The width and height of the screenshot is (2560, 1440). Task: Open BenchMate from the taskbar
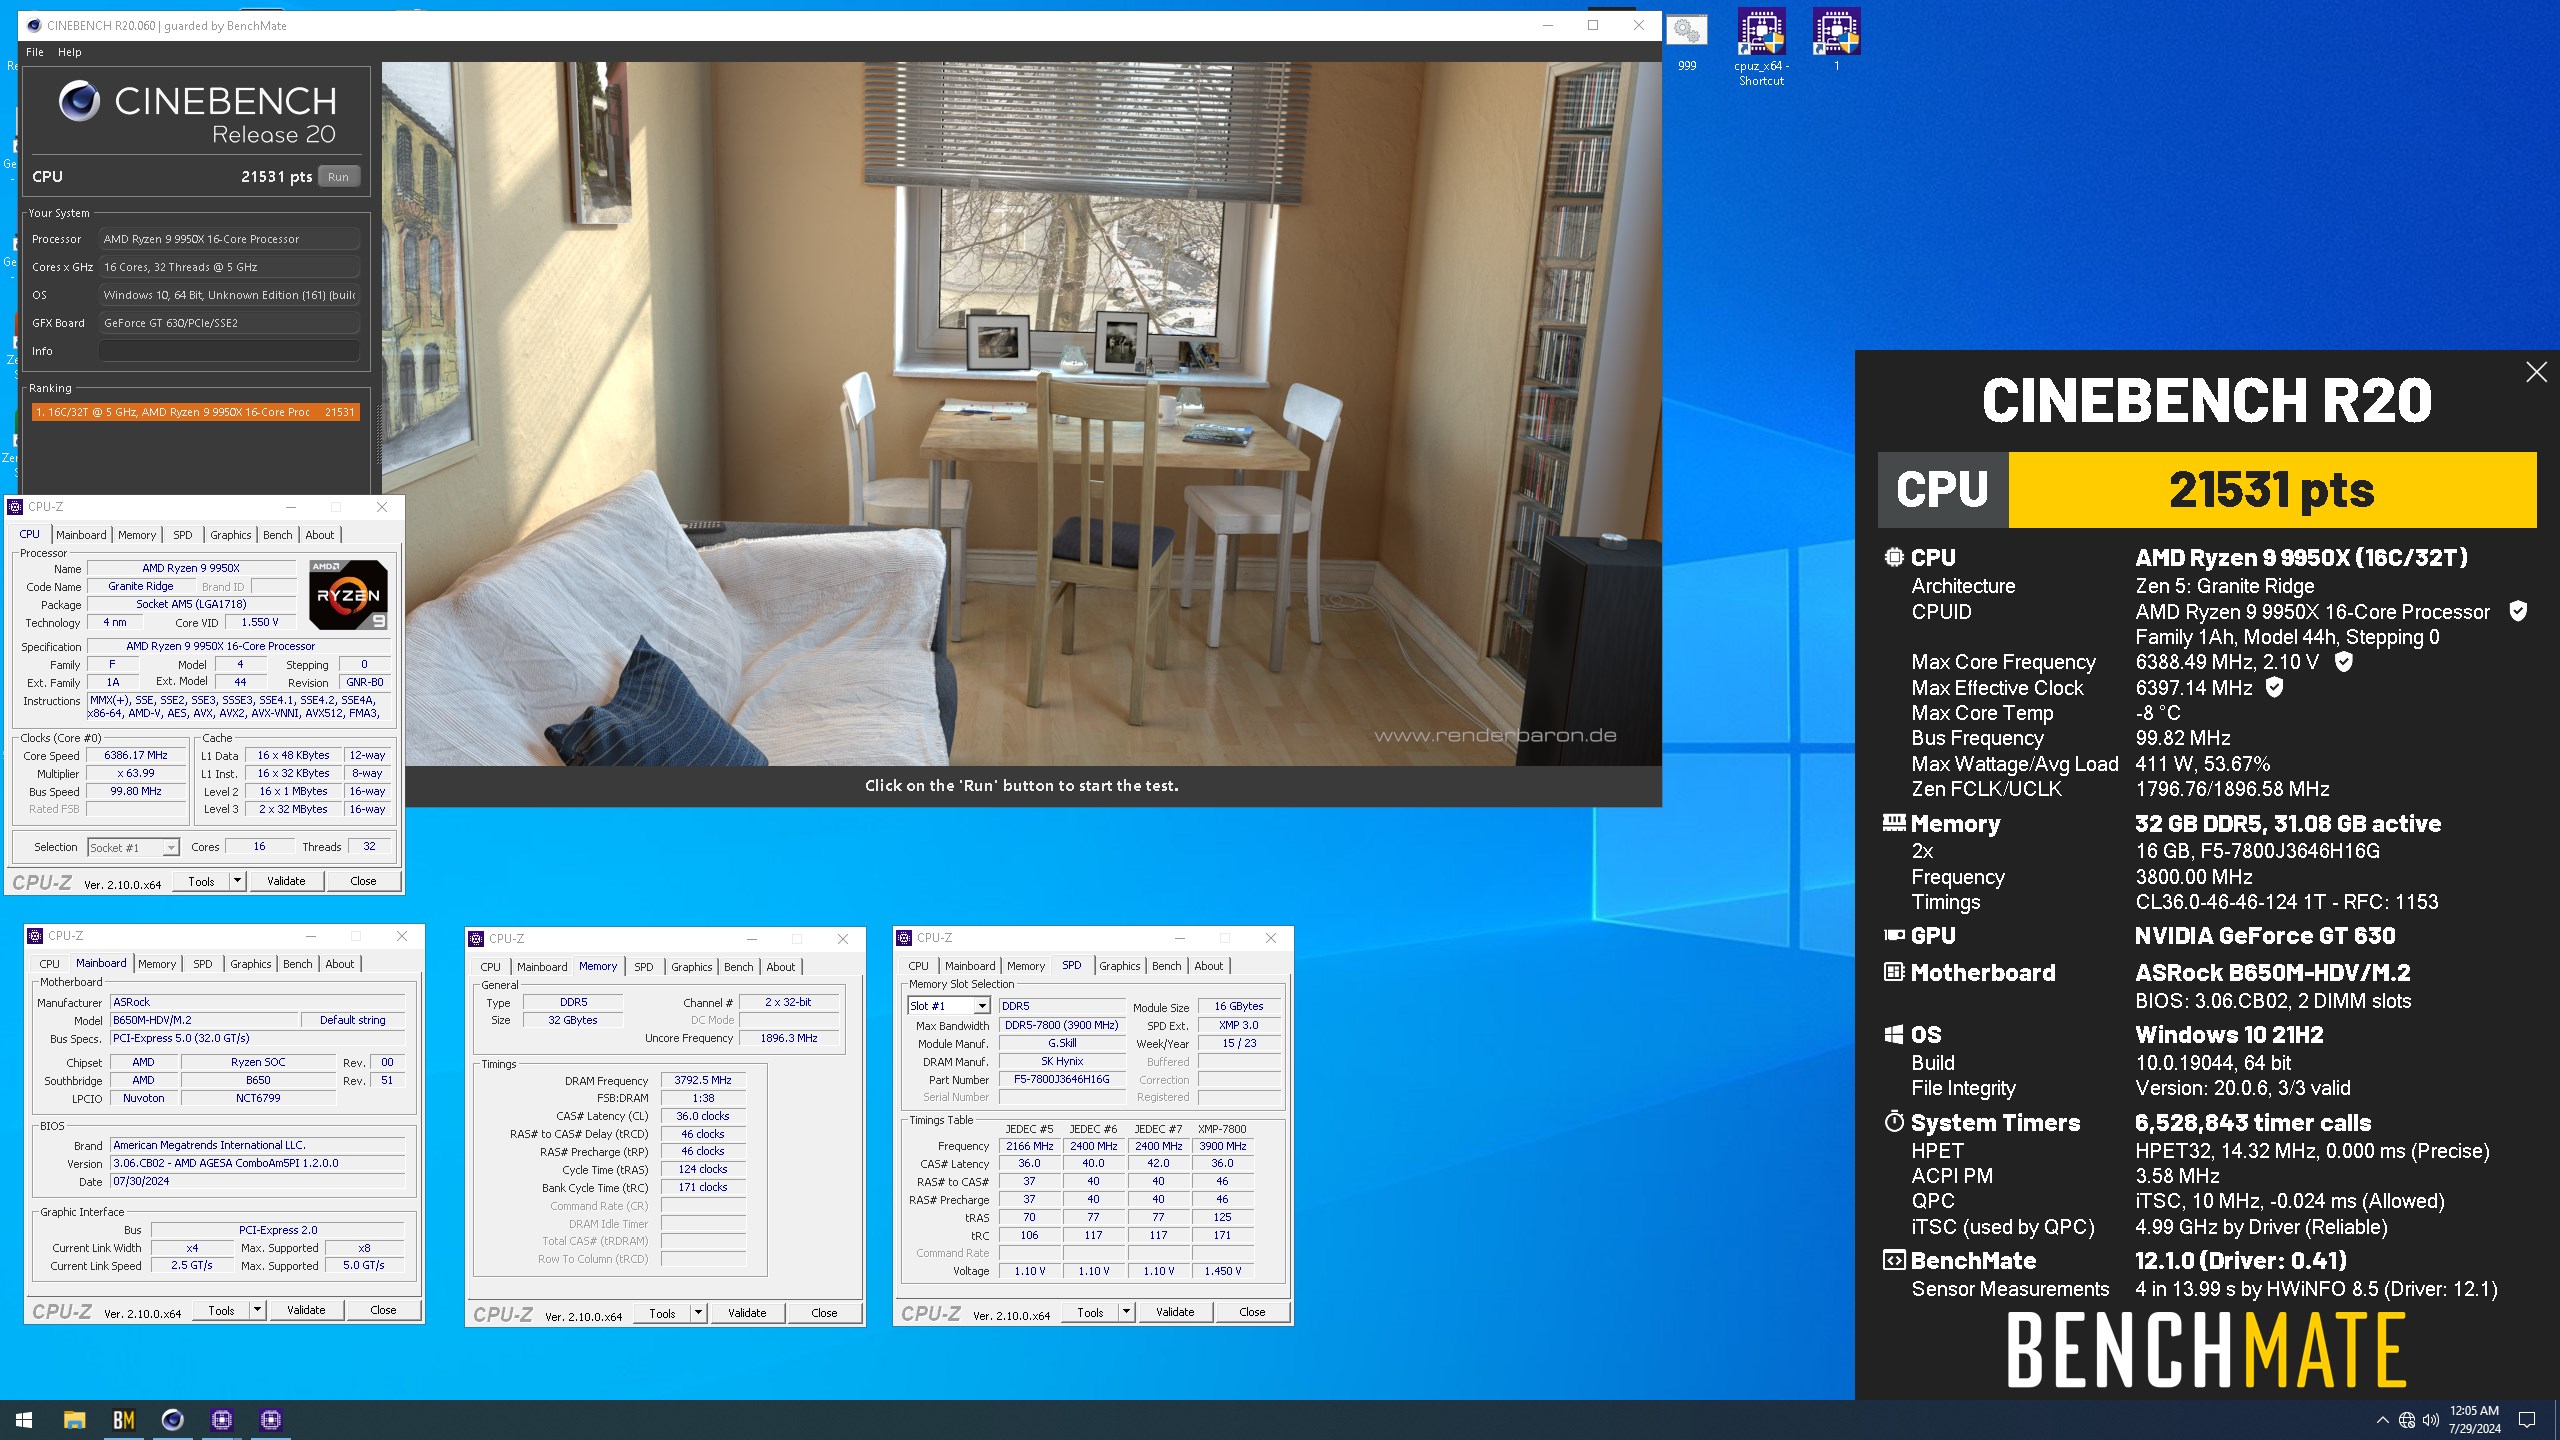[123, 1419]
